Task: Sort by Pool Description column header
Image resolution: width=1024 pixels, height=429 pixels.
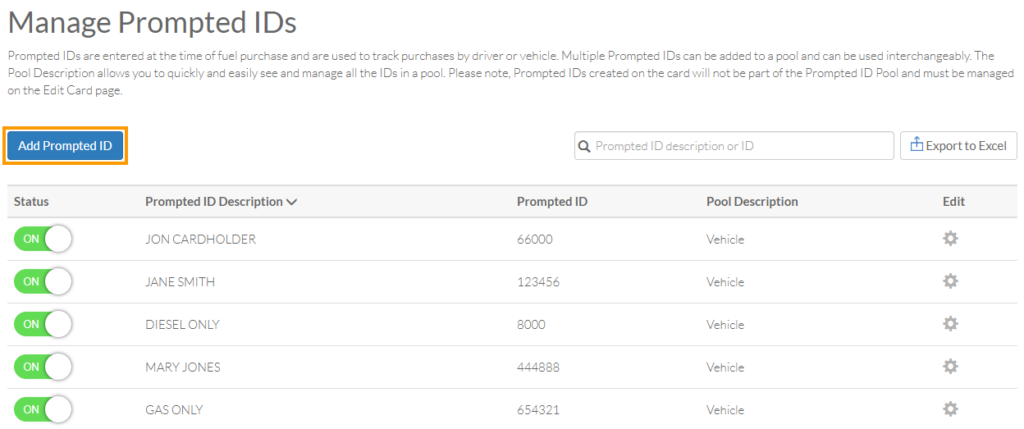Action: (x=752, y=202)
